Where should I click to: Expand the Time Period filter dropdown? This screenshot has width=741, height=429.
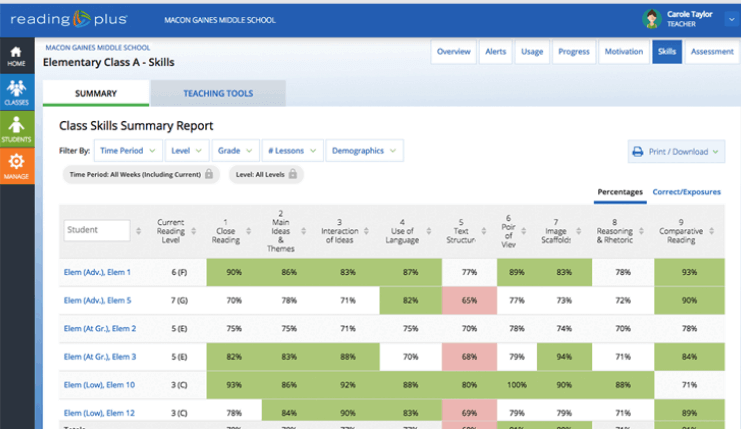[128, 151]
